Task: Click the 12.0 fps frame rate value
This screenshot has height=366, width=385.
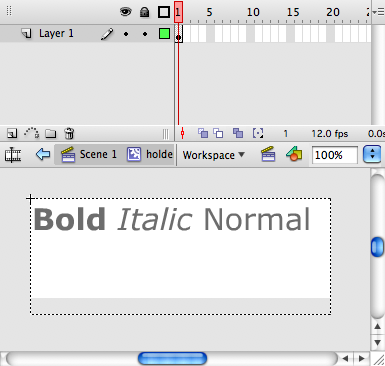Action: [330, 134]
